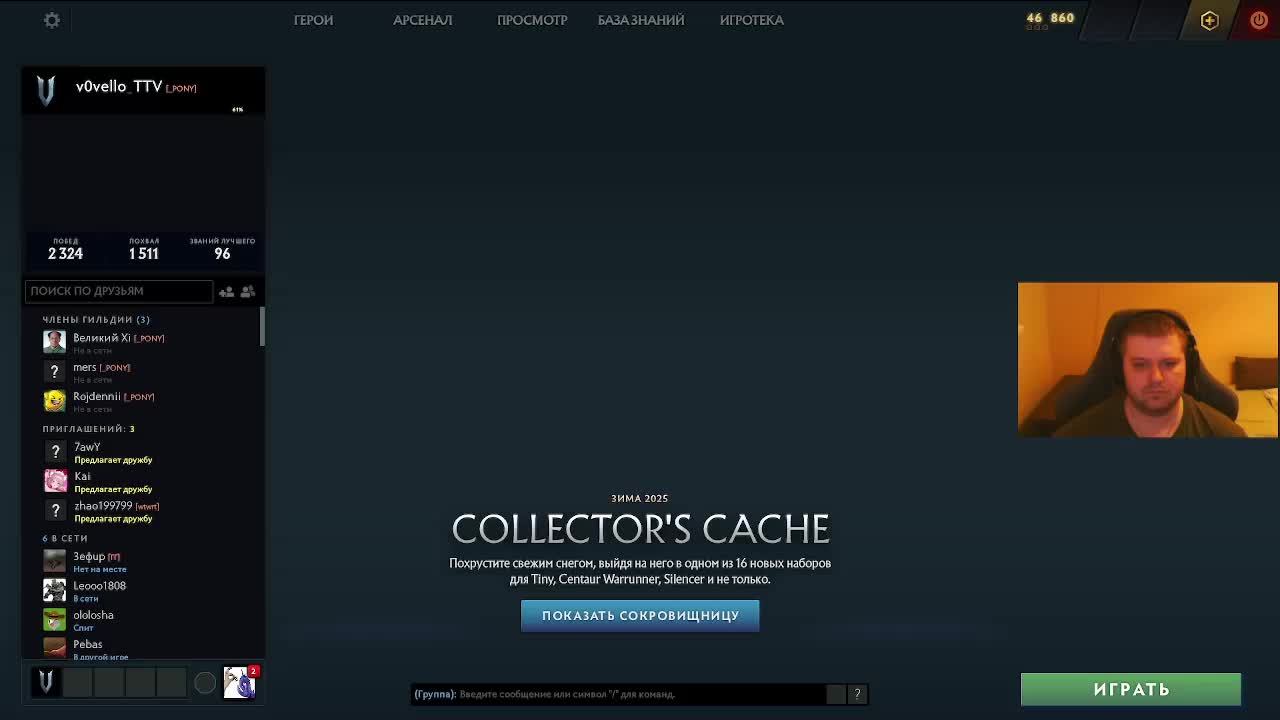Click the third empty party slot
The width and height of the screenshot is (1280, 720).
[140, 682]
